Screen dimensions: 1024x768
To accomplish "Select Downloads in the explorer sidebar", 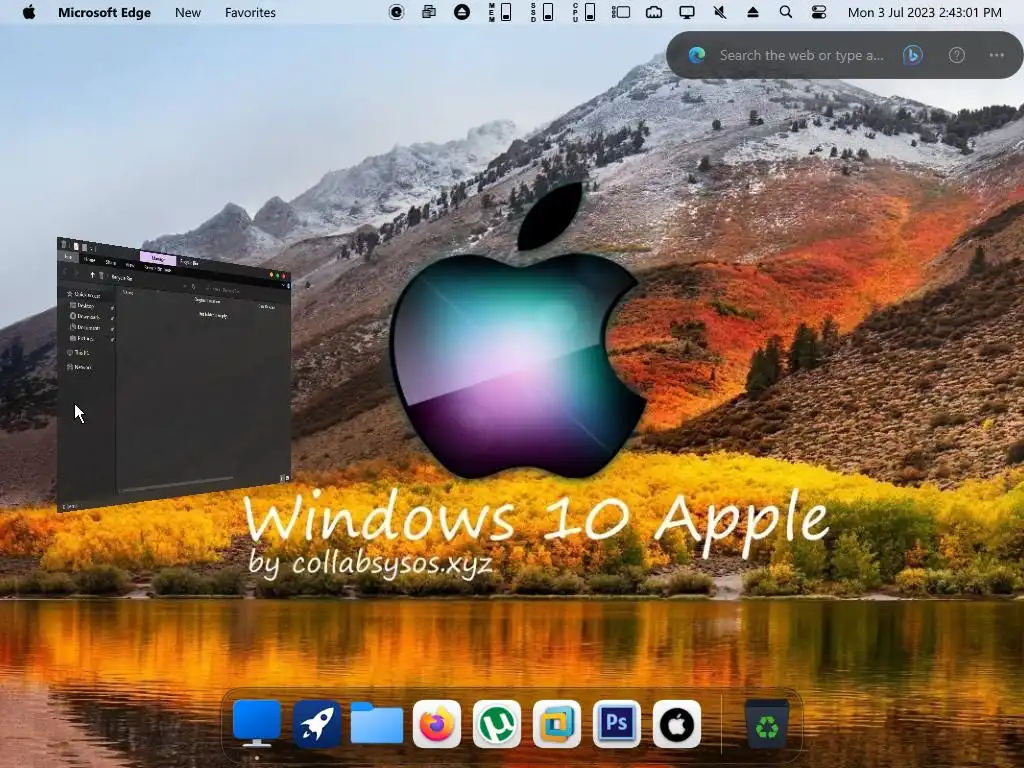I will pyautogui.click(x=85, y=316).
